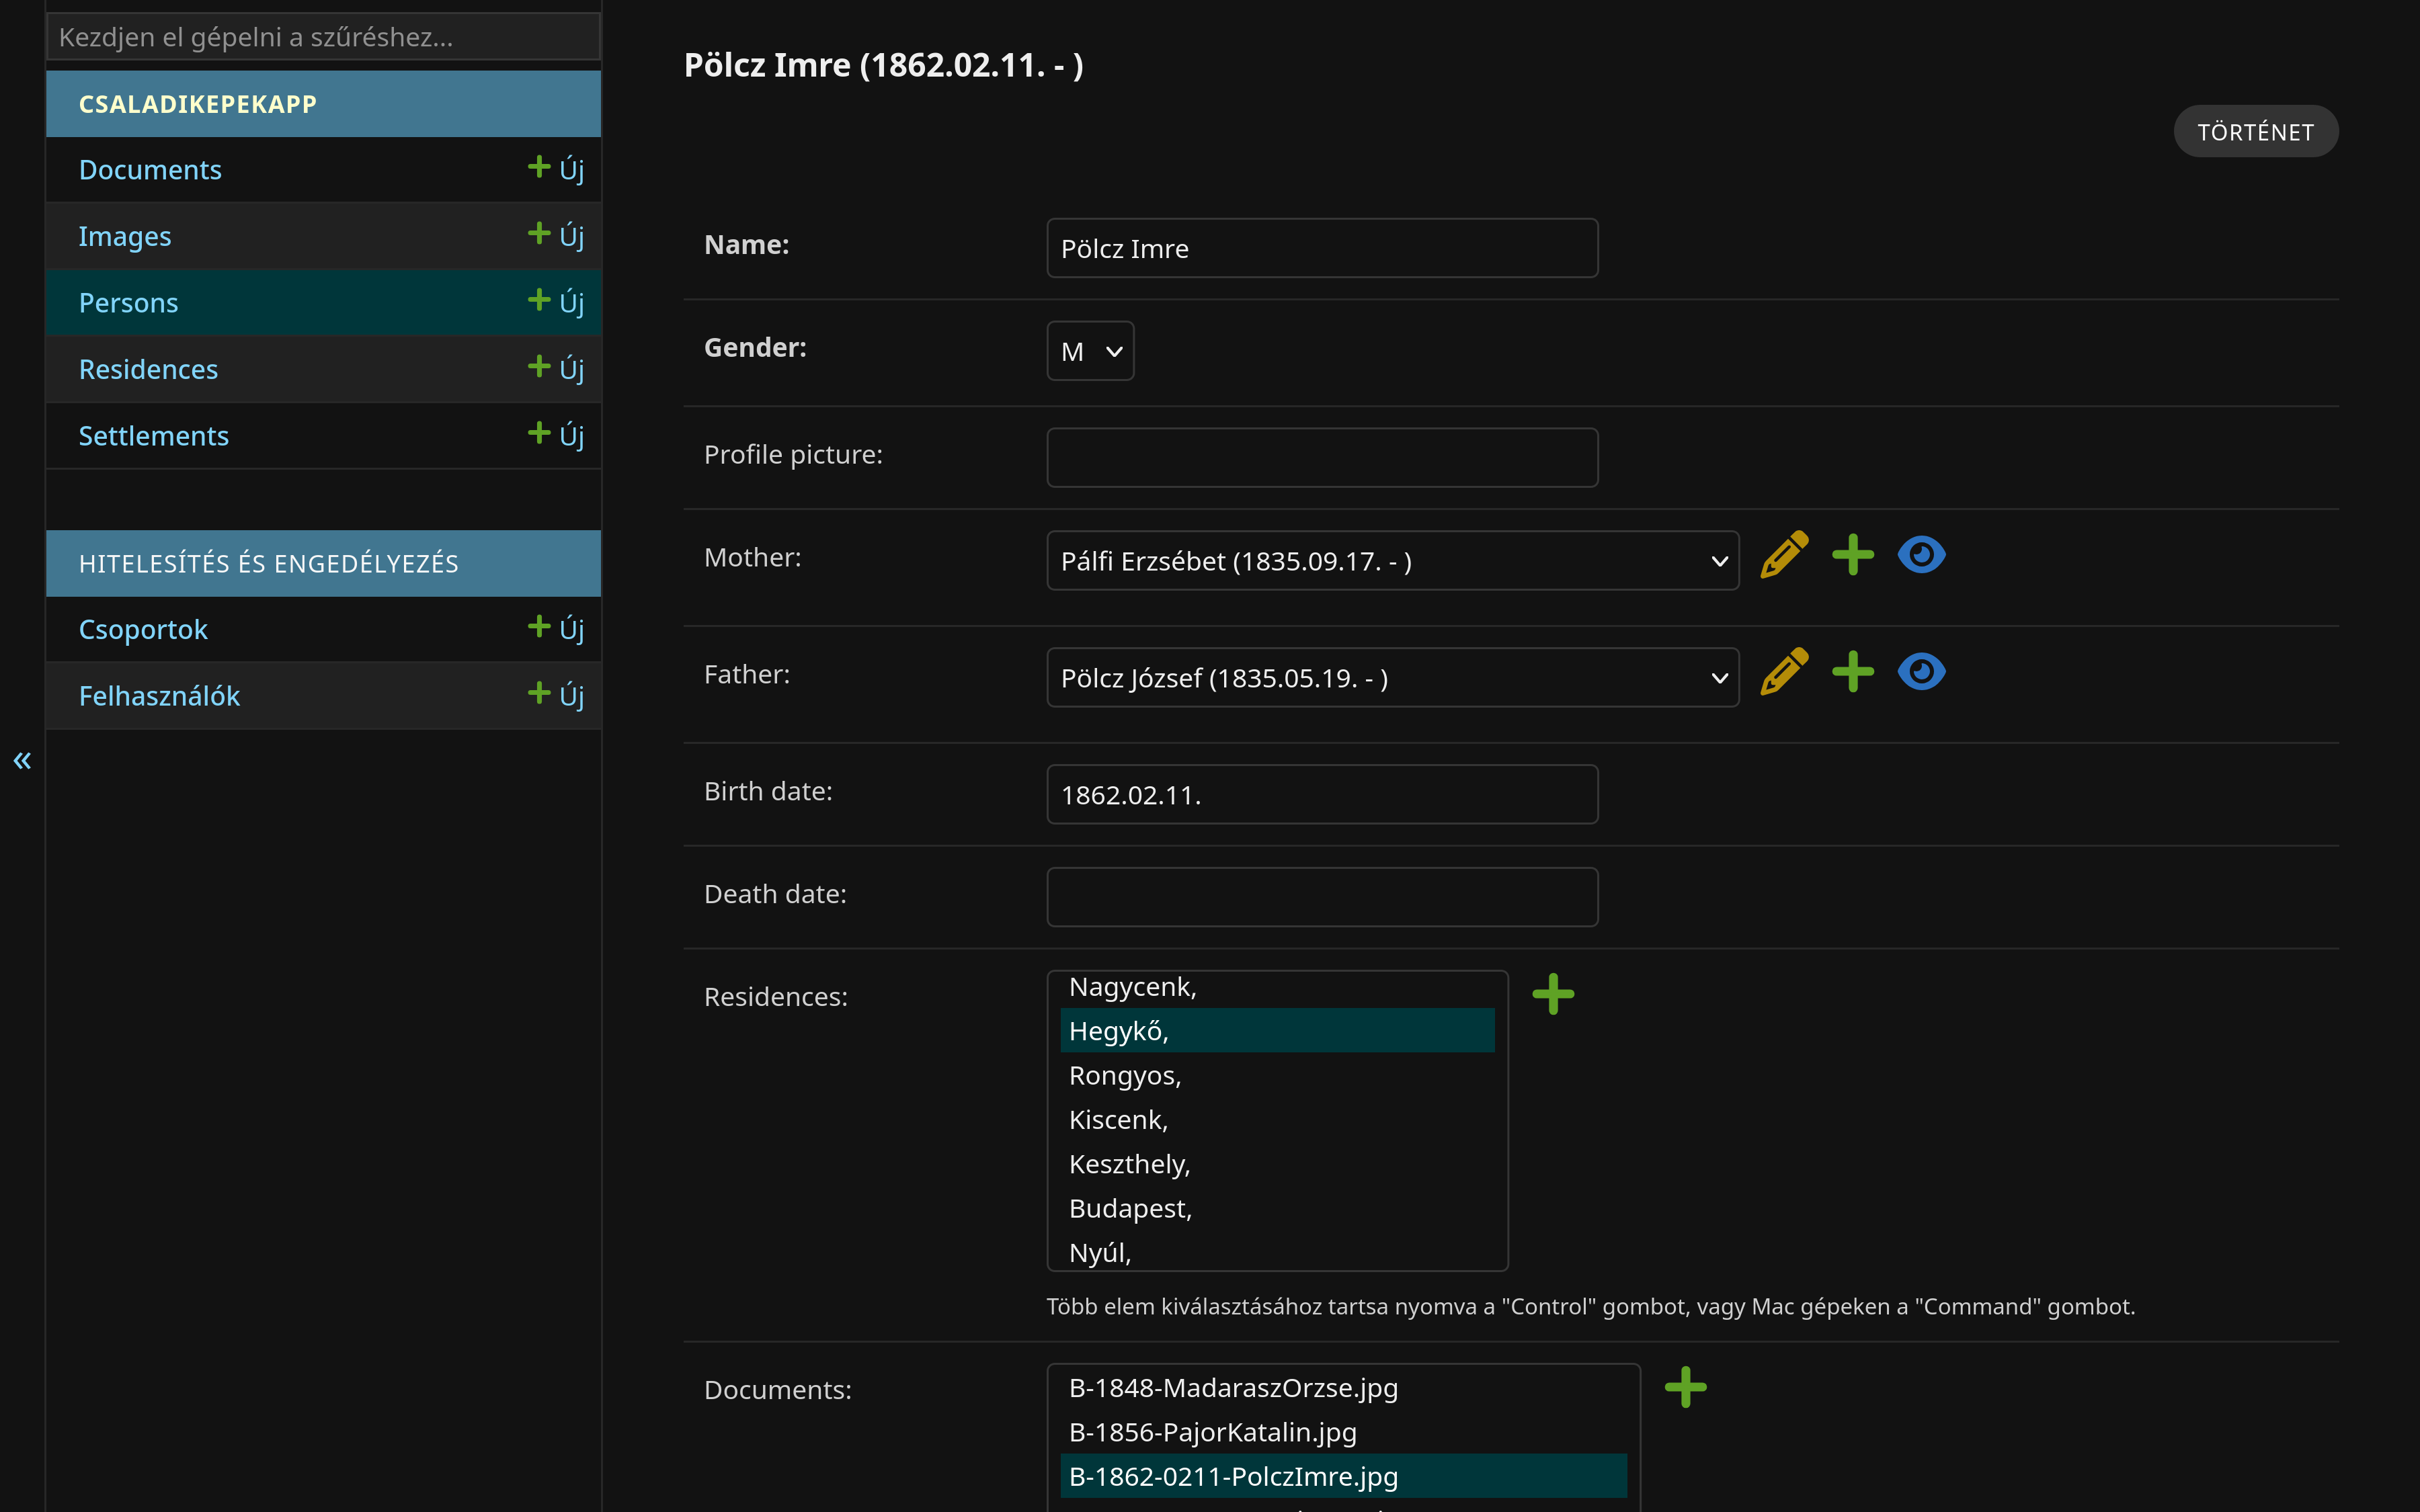The width and height of the screenshot is (2420, 1512).
Task: Collapse the sidebar with double chevron
Action: pos(22,761)
